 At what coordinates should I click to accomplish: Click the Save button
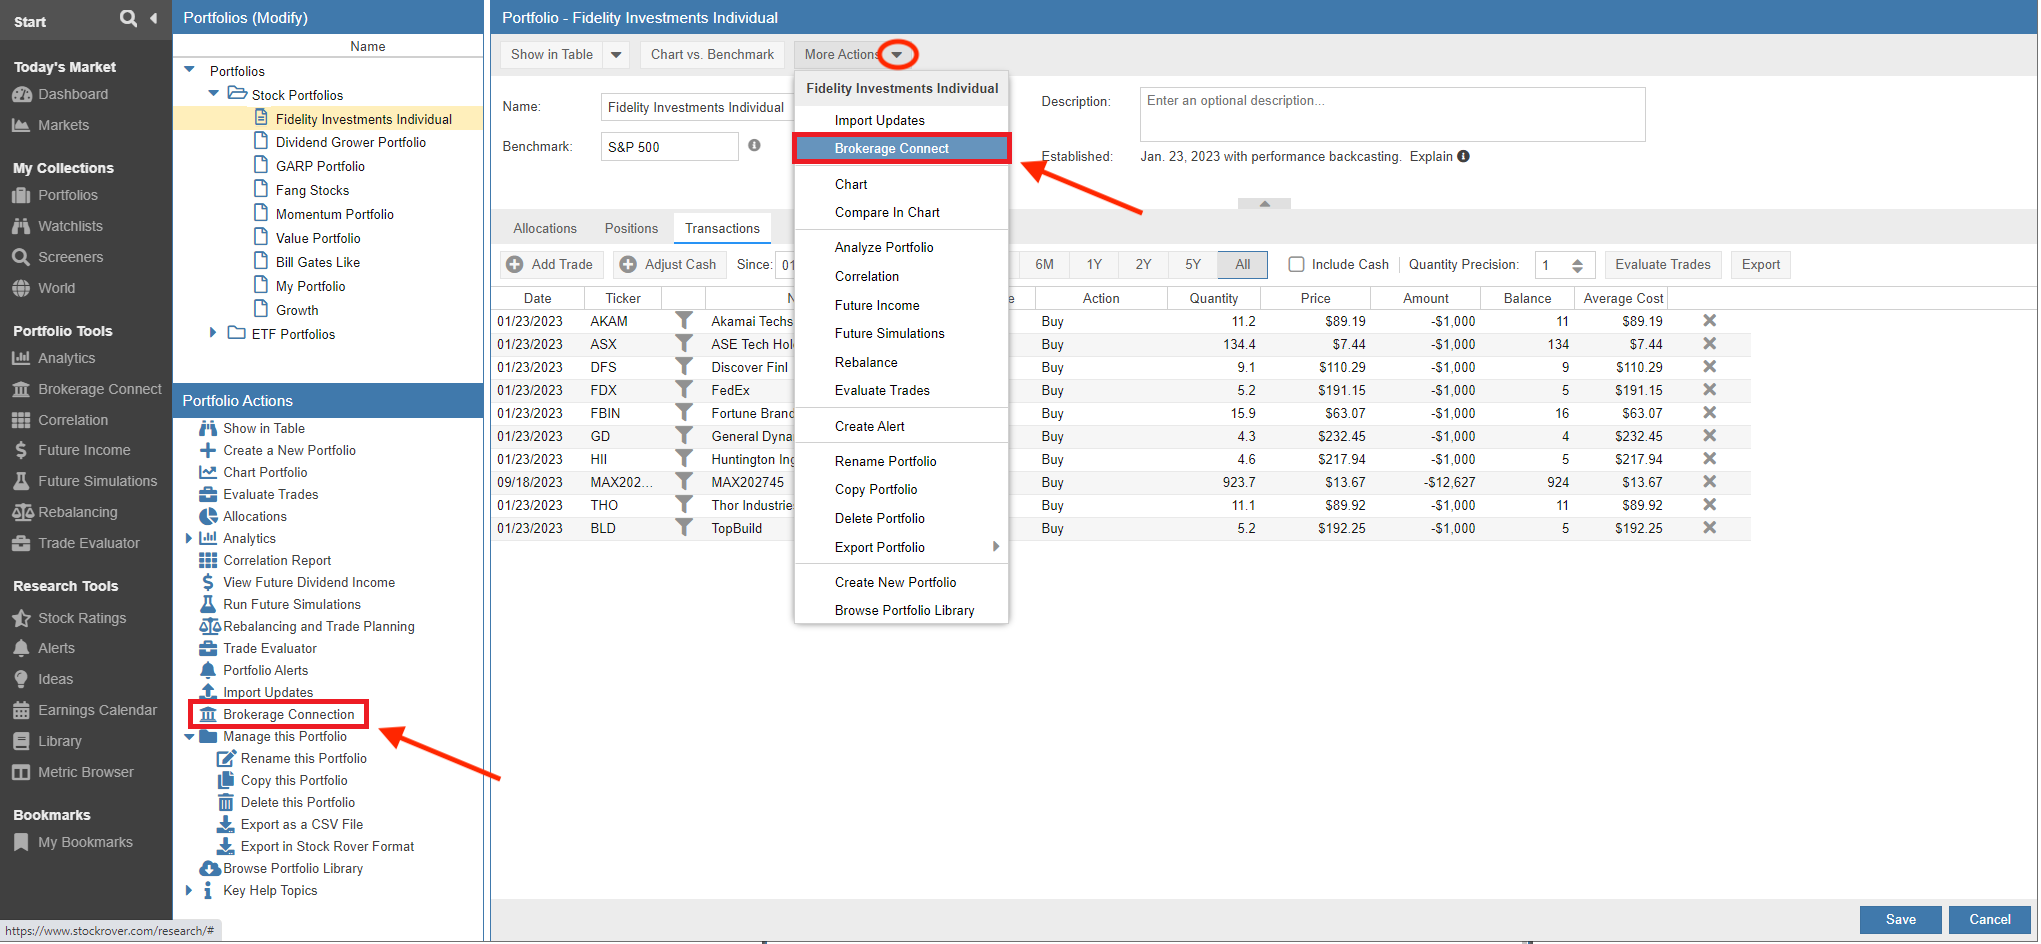(1900, 919)
